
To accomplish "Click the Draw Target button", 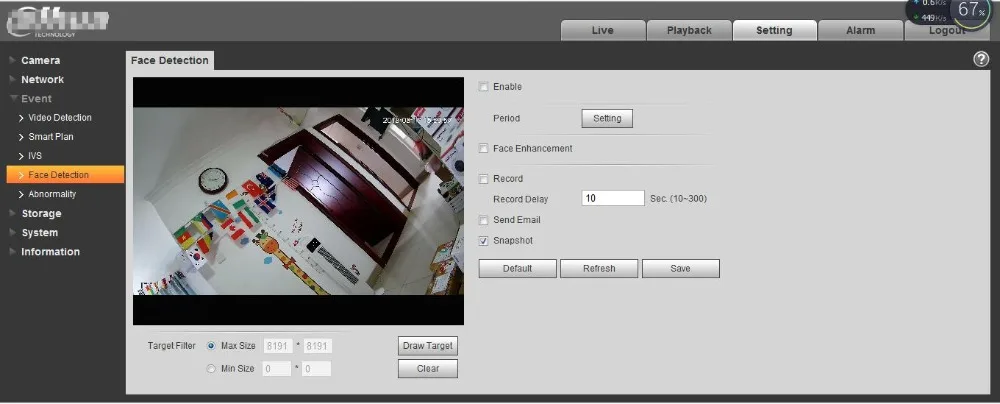I will coord(428,346).
